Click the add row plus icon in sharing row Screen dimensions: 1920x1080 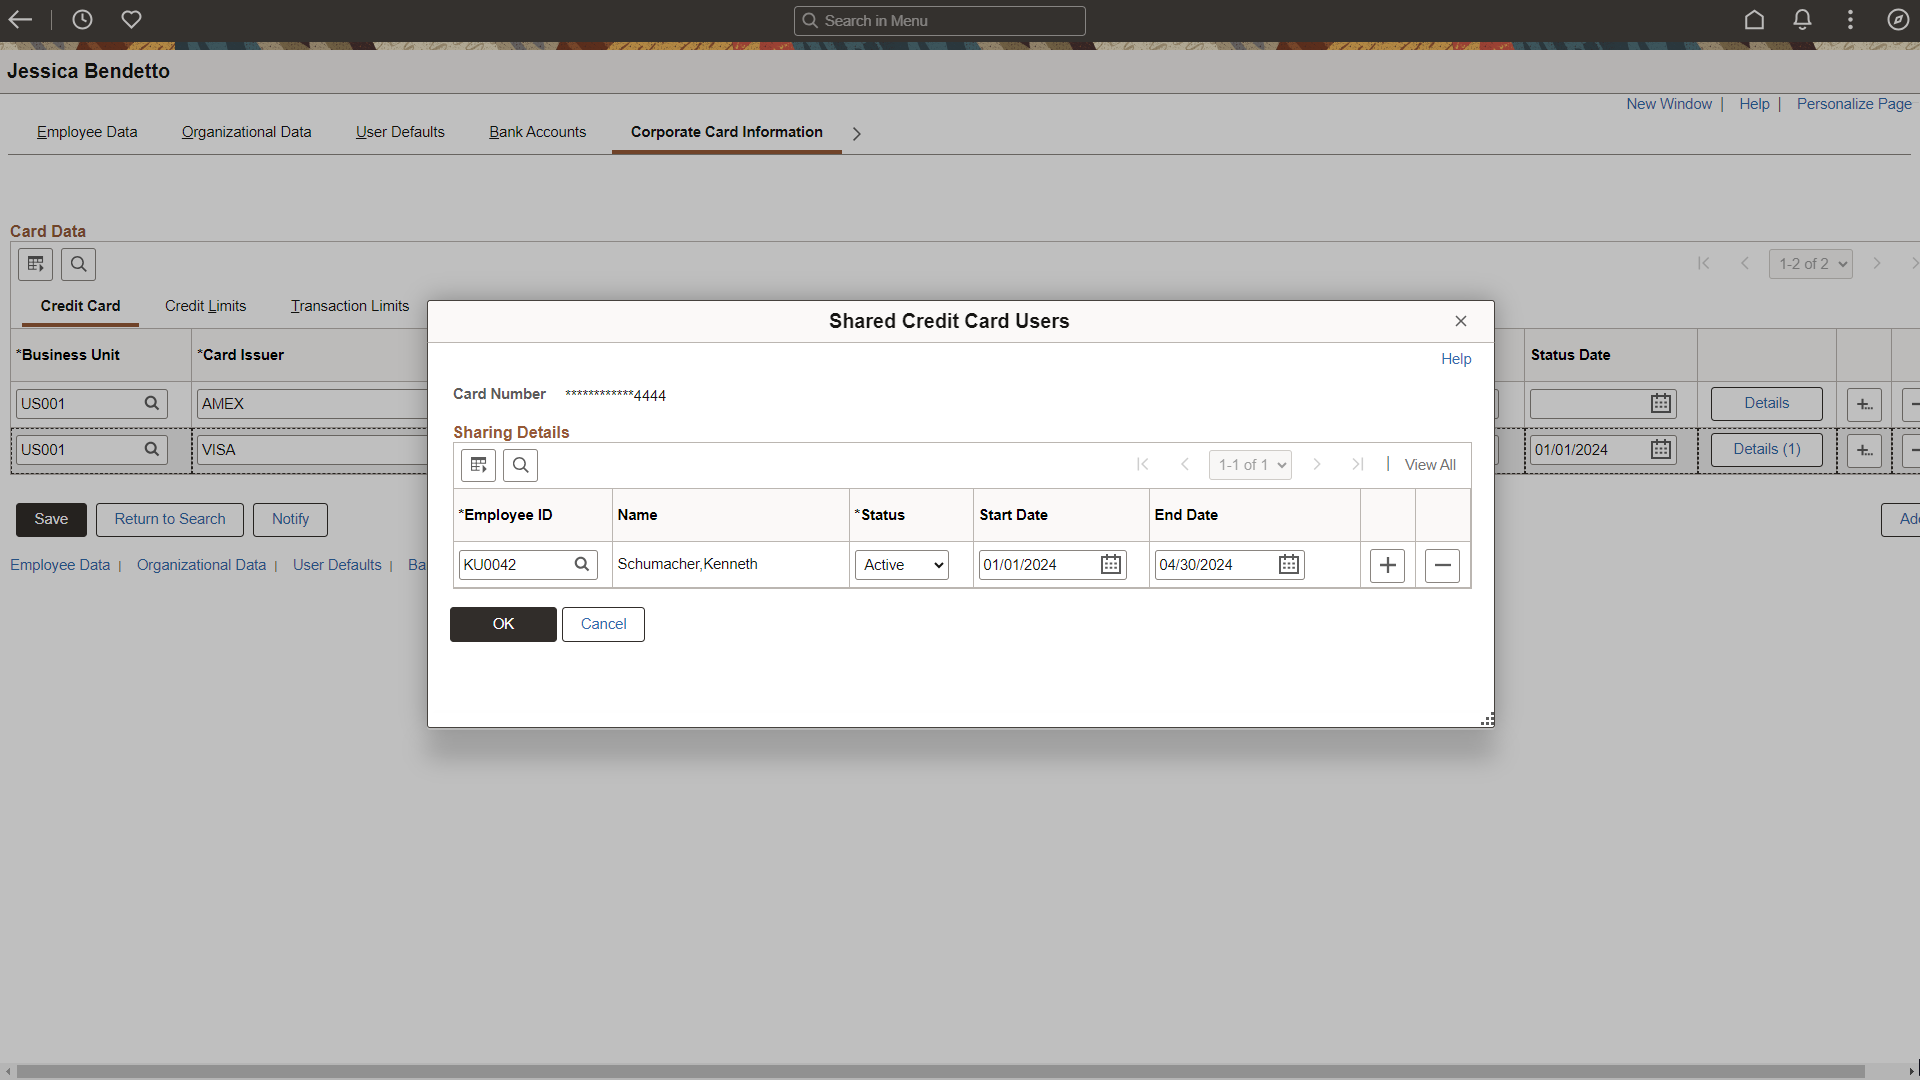pyautogui.click(x=1389, y=564)
